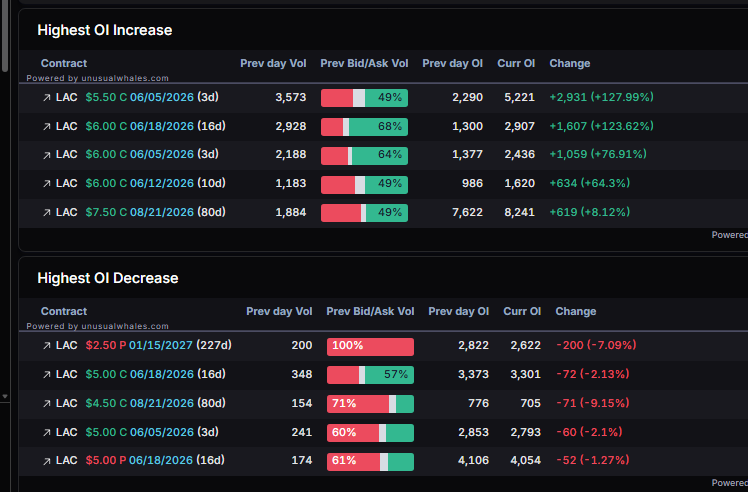Sort OI Decrease table by Prev day Vol
The image size is (748, 492).
click(x=279, y=312)
